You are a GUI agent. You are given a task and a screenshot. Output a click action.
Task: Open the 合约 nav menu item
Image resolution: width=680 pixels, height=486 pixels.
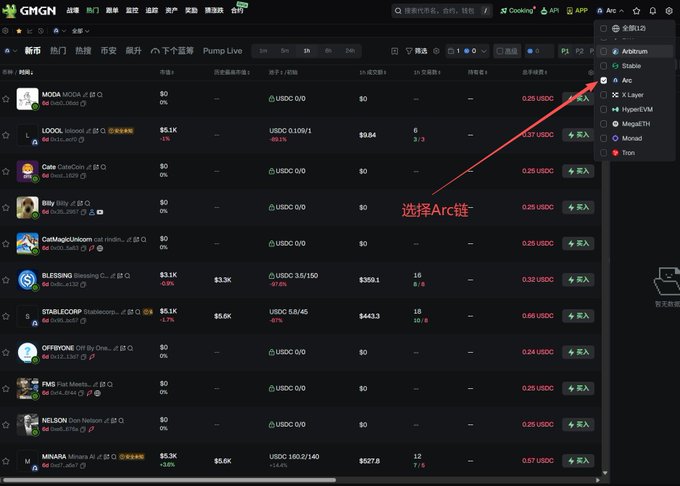click(237, 10)
